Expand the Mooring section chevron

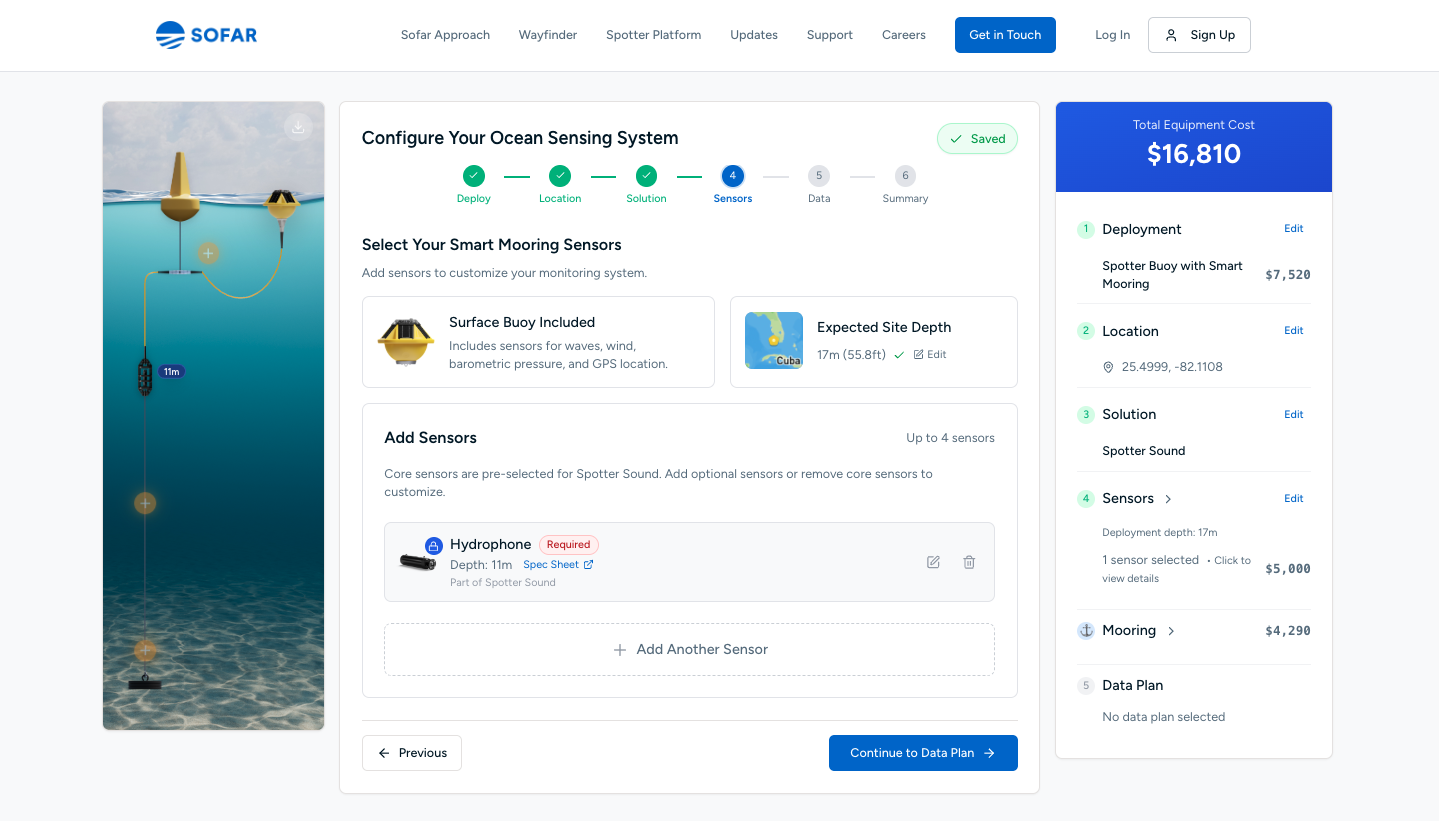point(1171,631)
